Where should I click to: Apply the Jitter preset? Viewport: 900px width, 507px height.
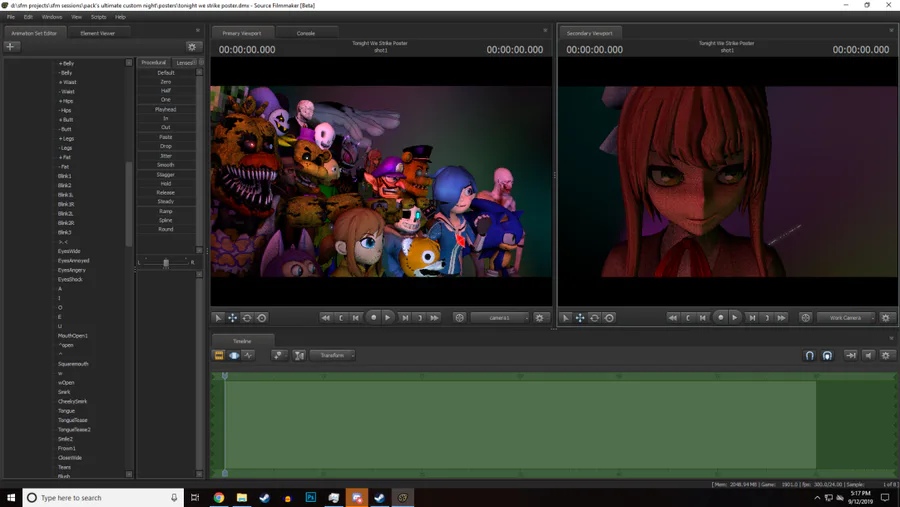click(166, 156)
